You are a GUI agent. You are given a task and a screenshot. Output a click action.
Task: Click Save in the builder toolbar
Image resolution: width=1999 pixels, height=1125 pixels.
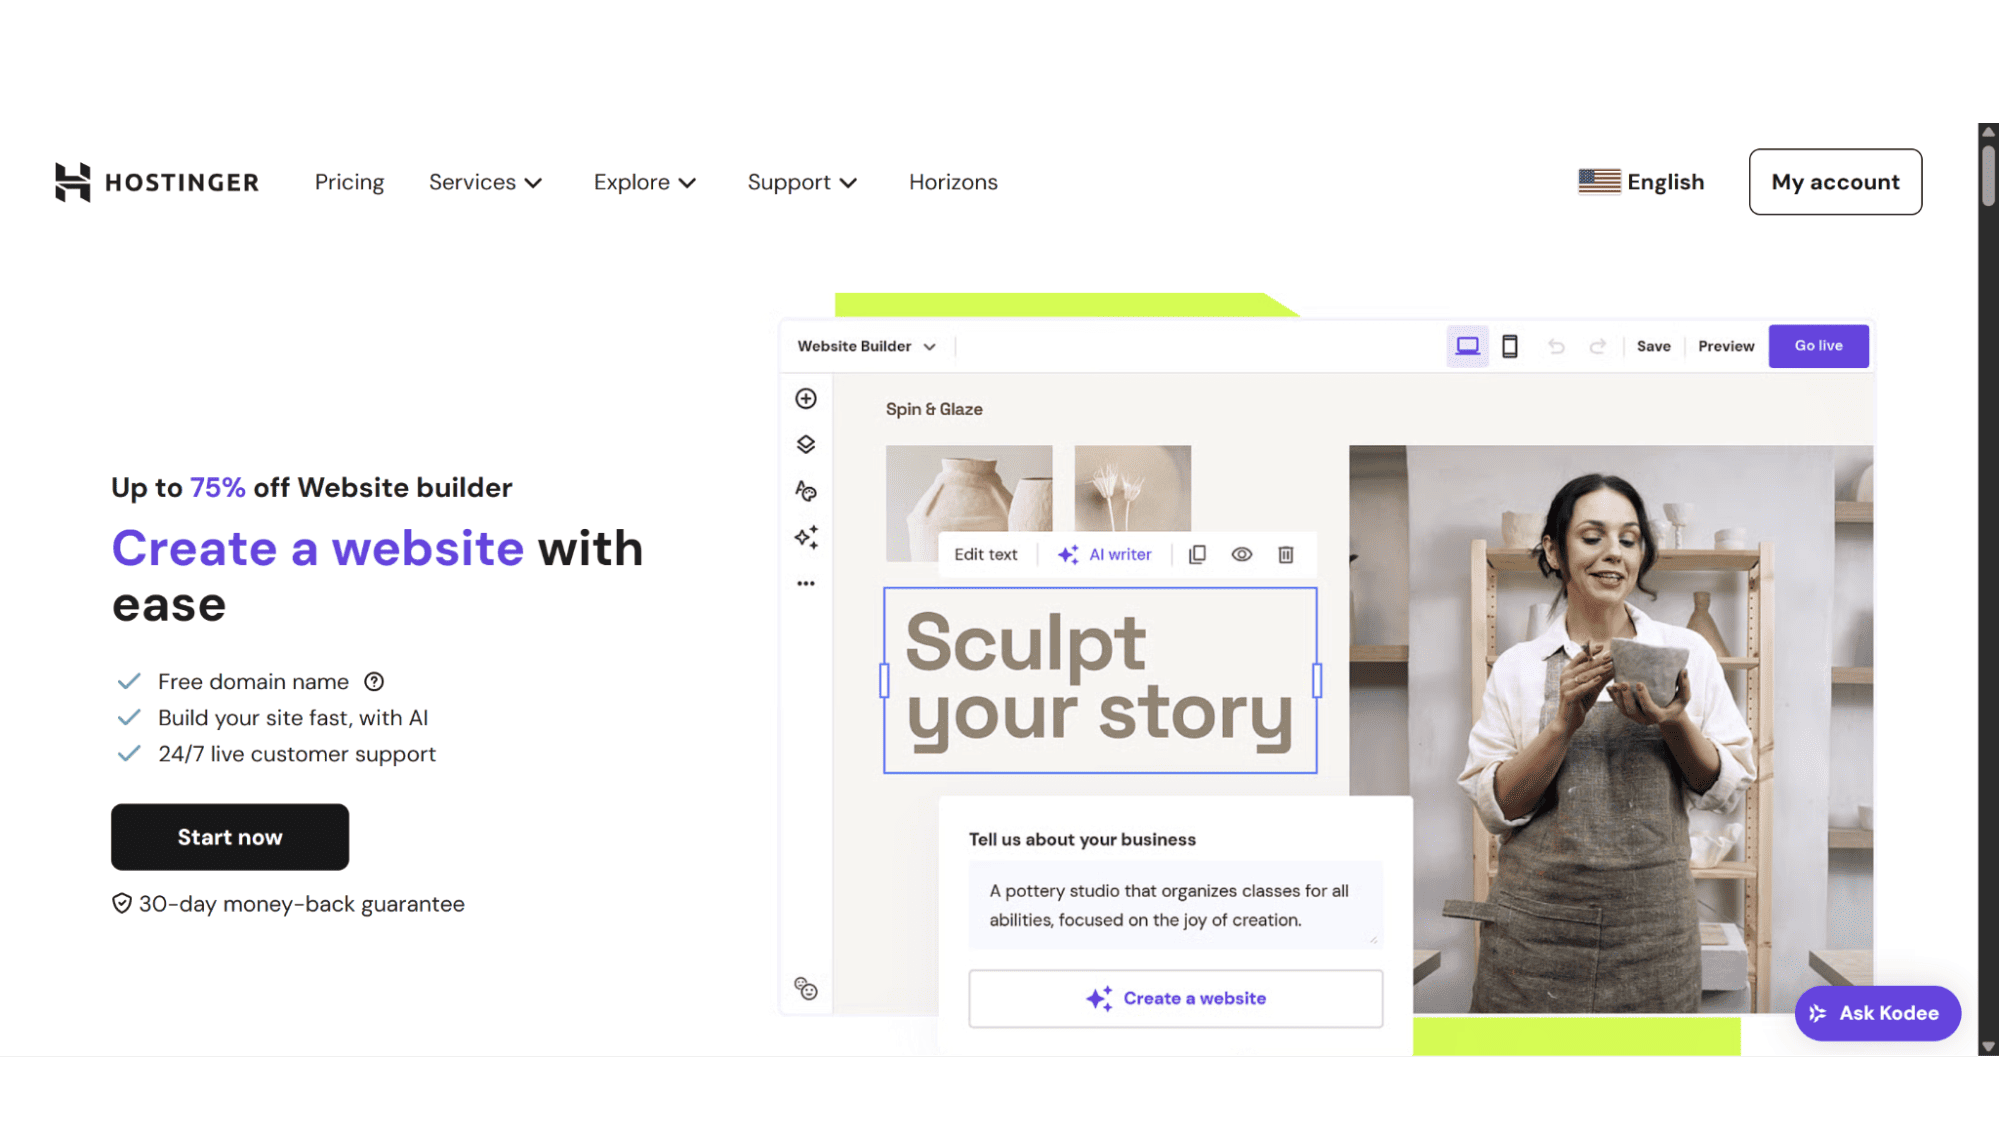(1653, 346)
